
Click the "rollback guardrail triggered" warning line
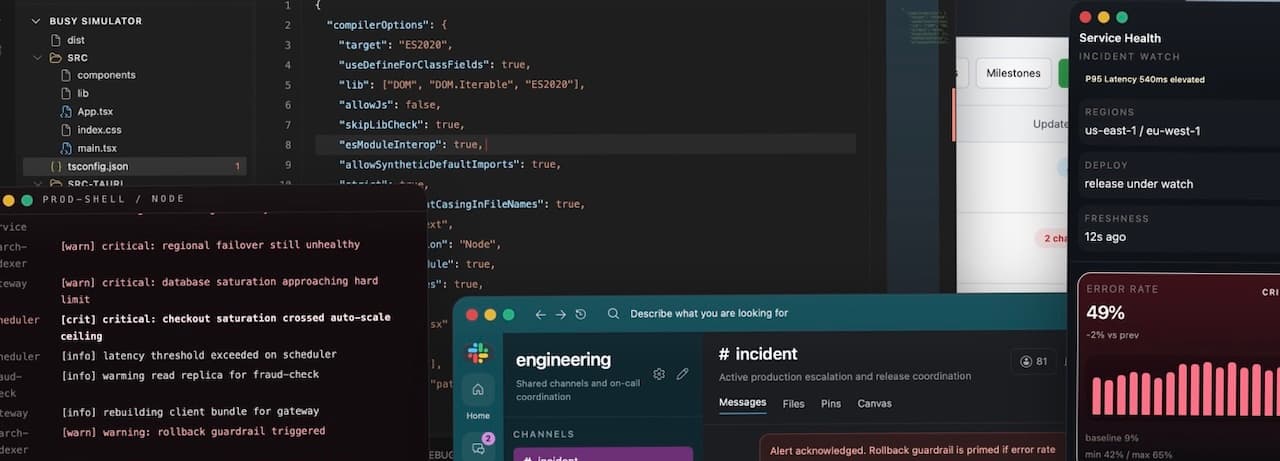(x=193, y=431)
